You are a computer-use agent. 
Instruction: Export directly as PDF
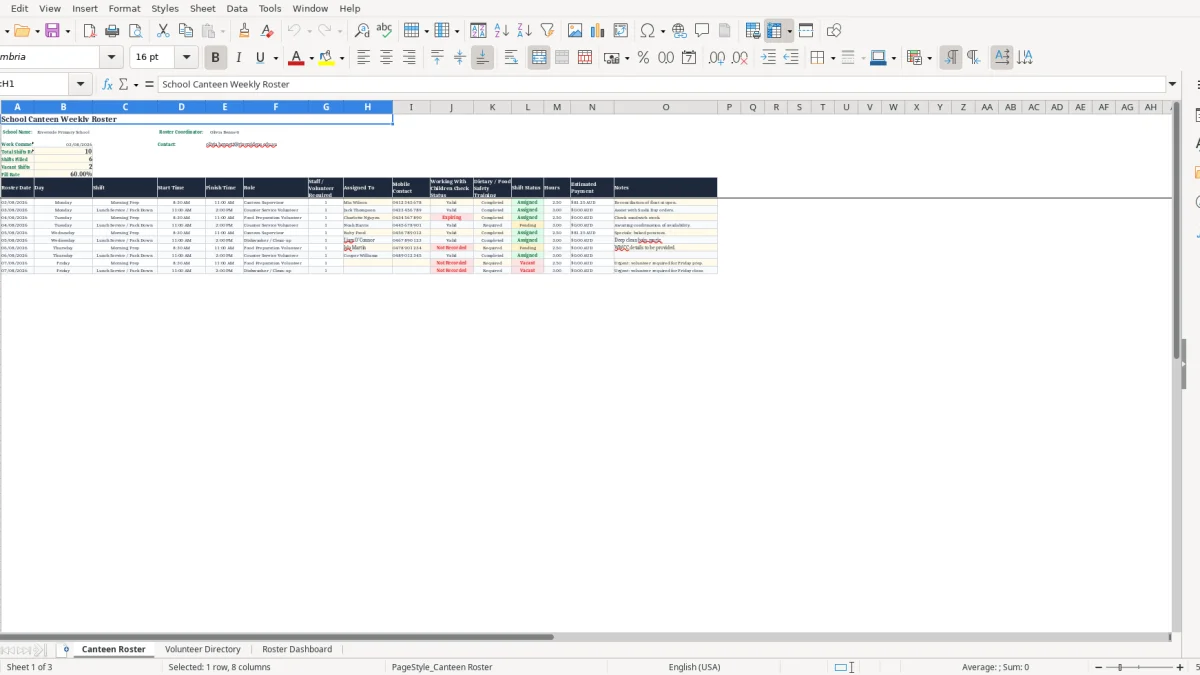pyautogui.click(x=88, y=31)
